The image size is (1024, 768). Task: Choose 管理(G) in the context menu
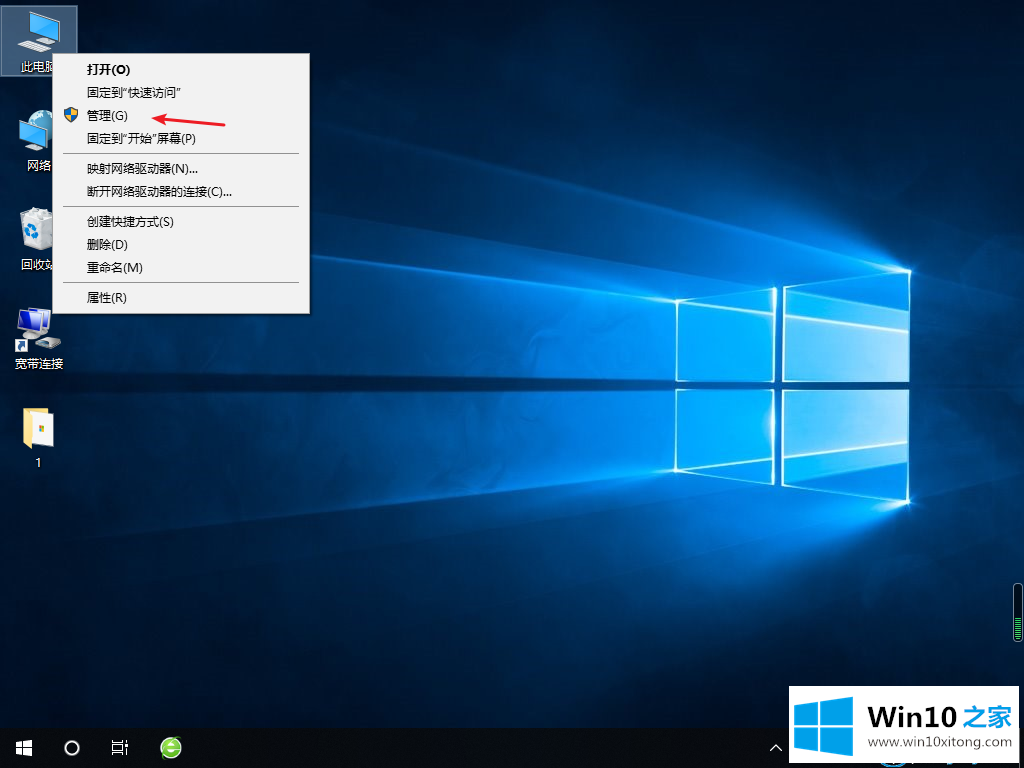pos(181,116)
